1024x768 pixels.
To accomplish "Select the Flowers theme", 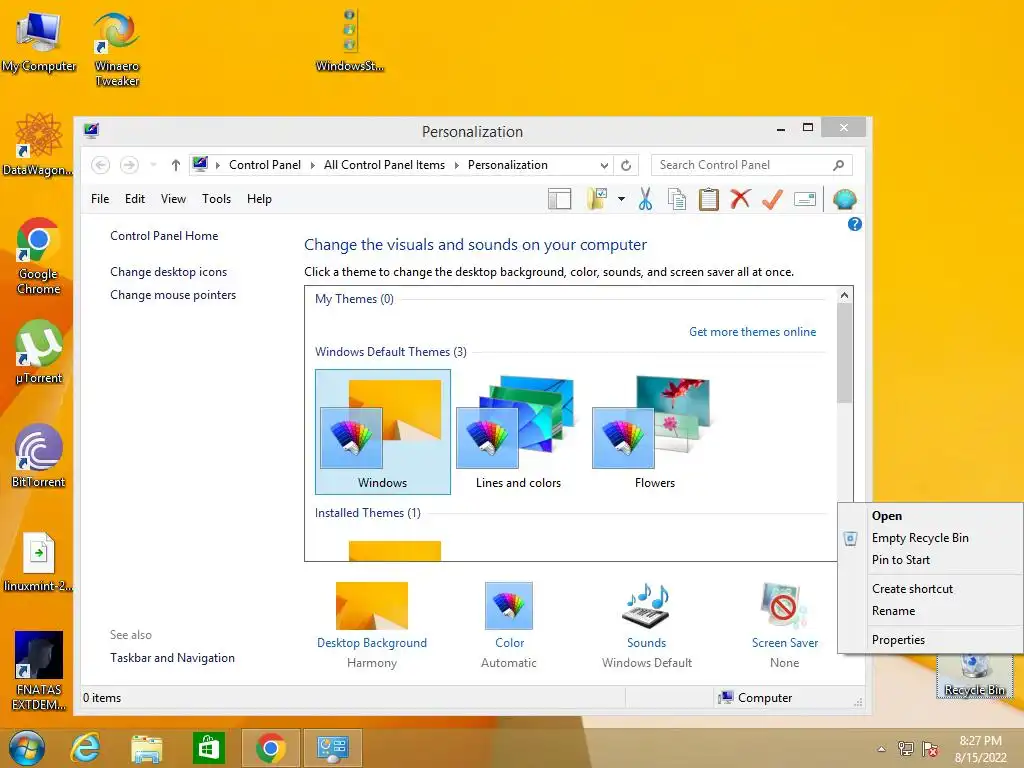I will point(654,432).
